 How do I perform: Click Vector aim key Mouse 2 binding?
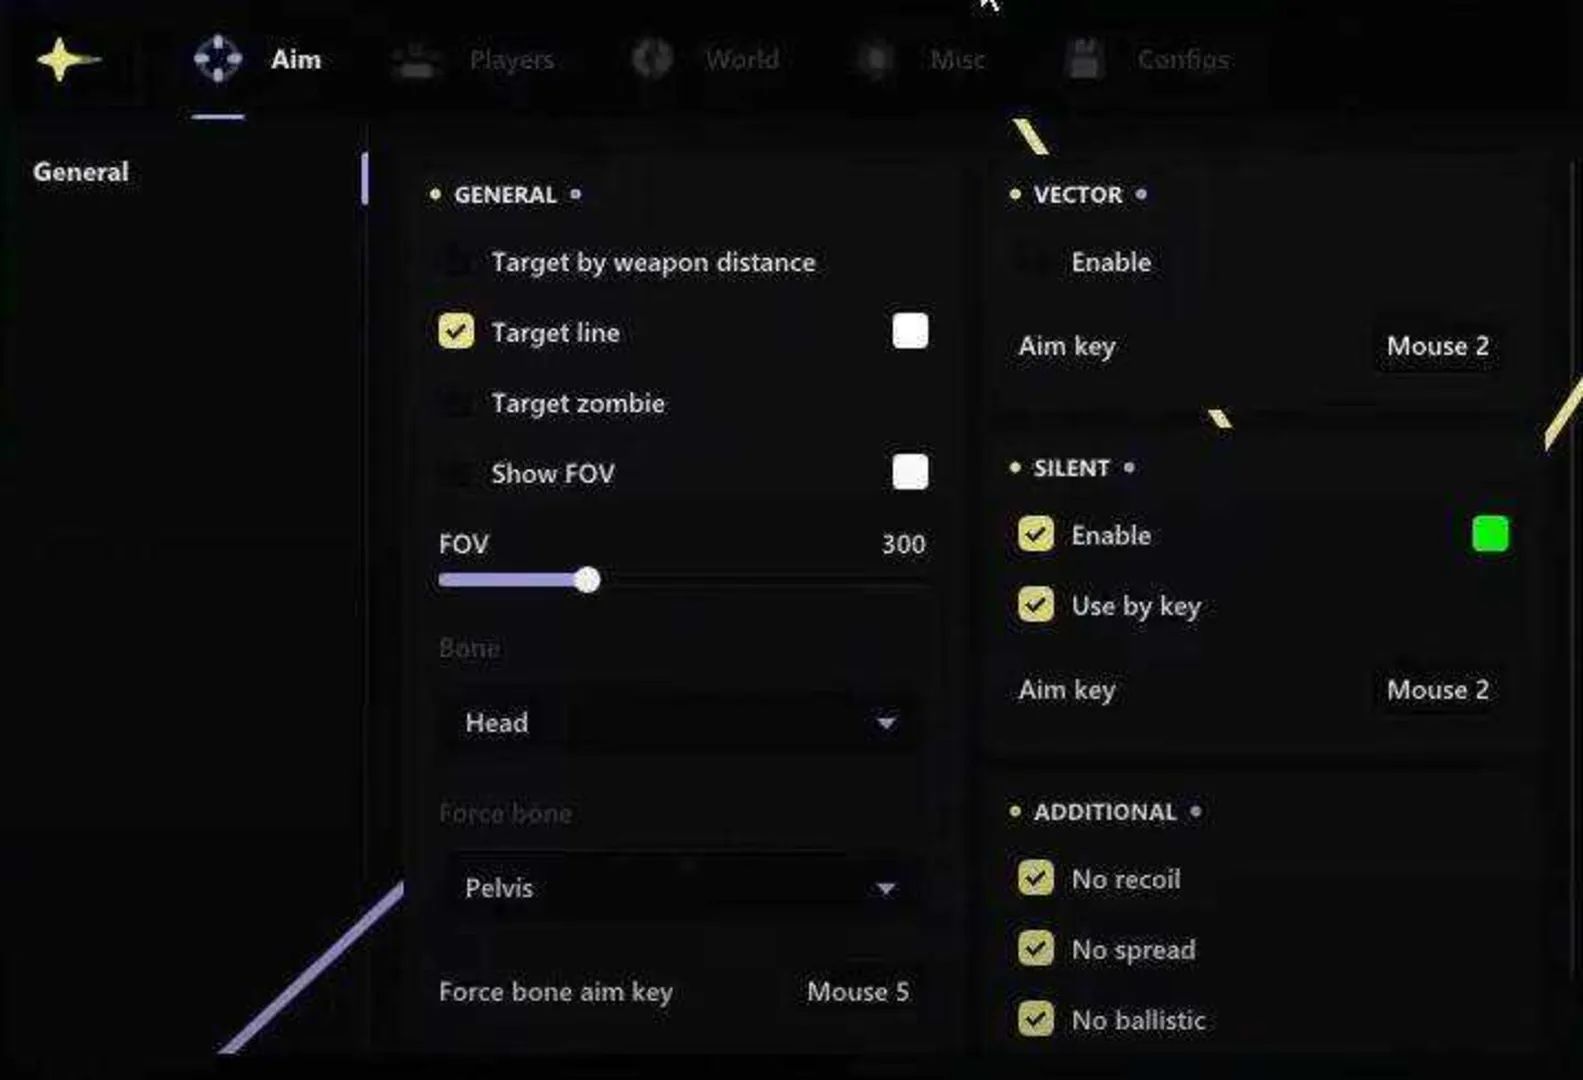coord(1437,346)
